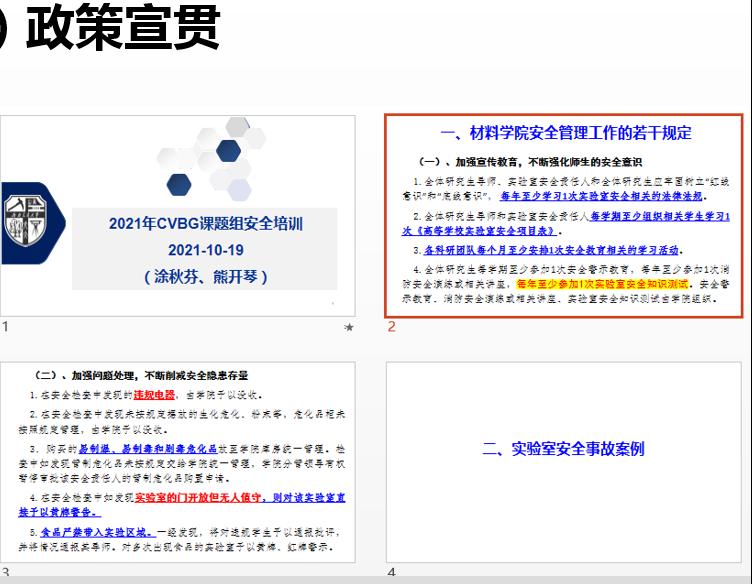
Task: Click the 一、材料学院安全管理工作的若干规定 title
Action: tap(565, 133)
